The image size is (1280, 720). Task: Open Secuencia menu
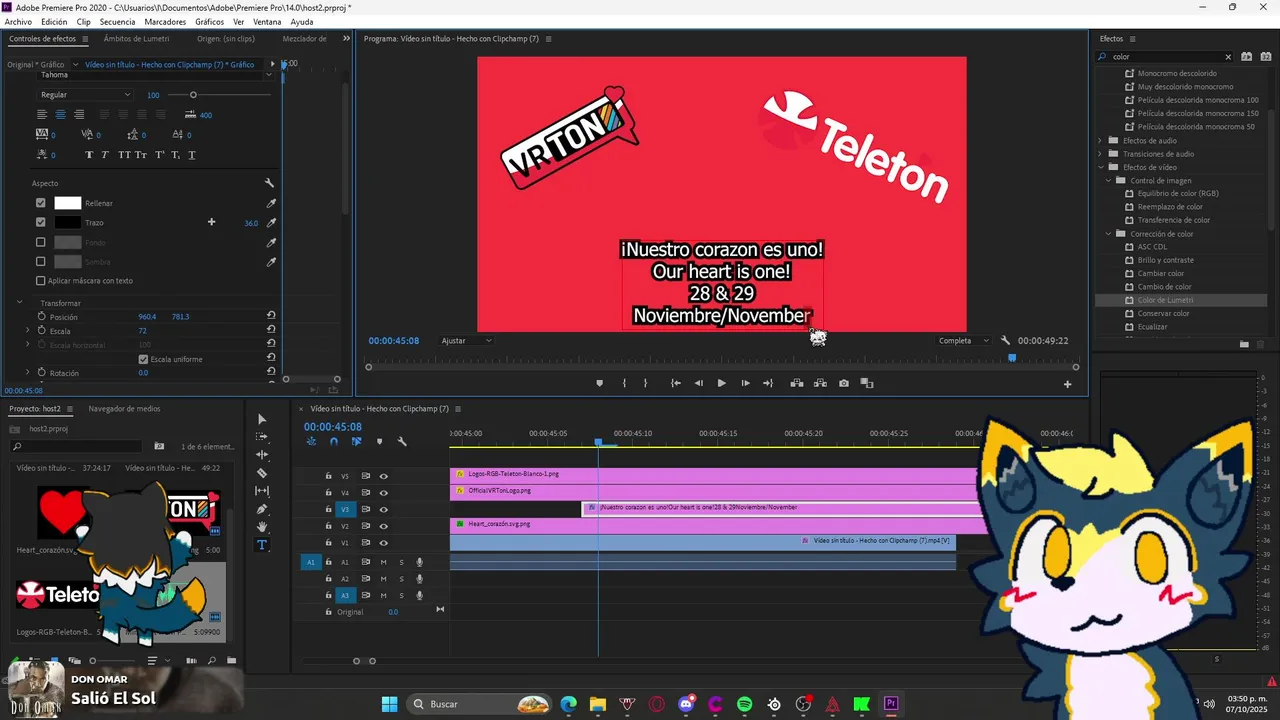point(117,21)
